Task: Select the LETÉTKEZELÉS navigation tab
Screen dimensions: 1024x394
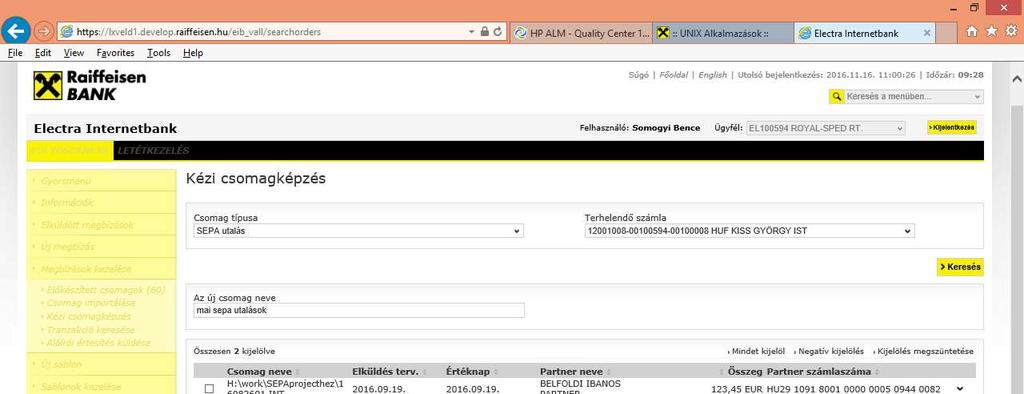Action: point(153,151)
